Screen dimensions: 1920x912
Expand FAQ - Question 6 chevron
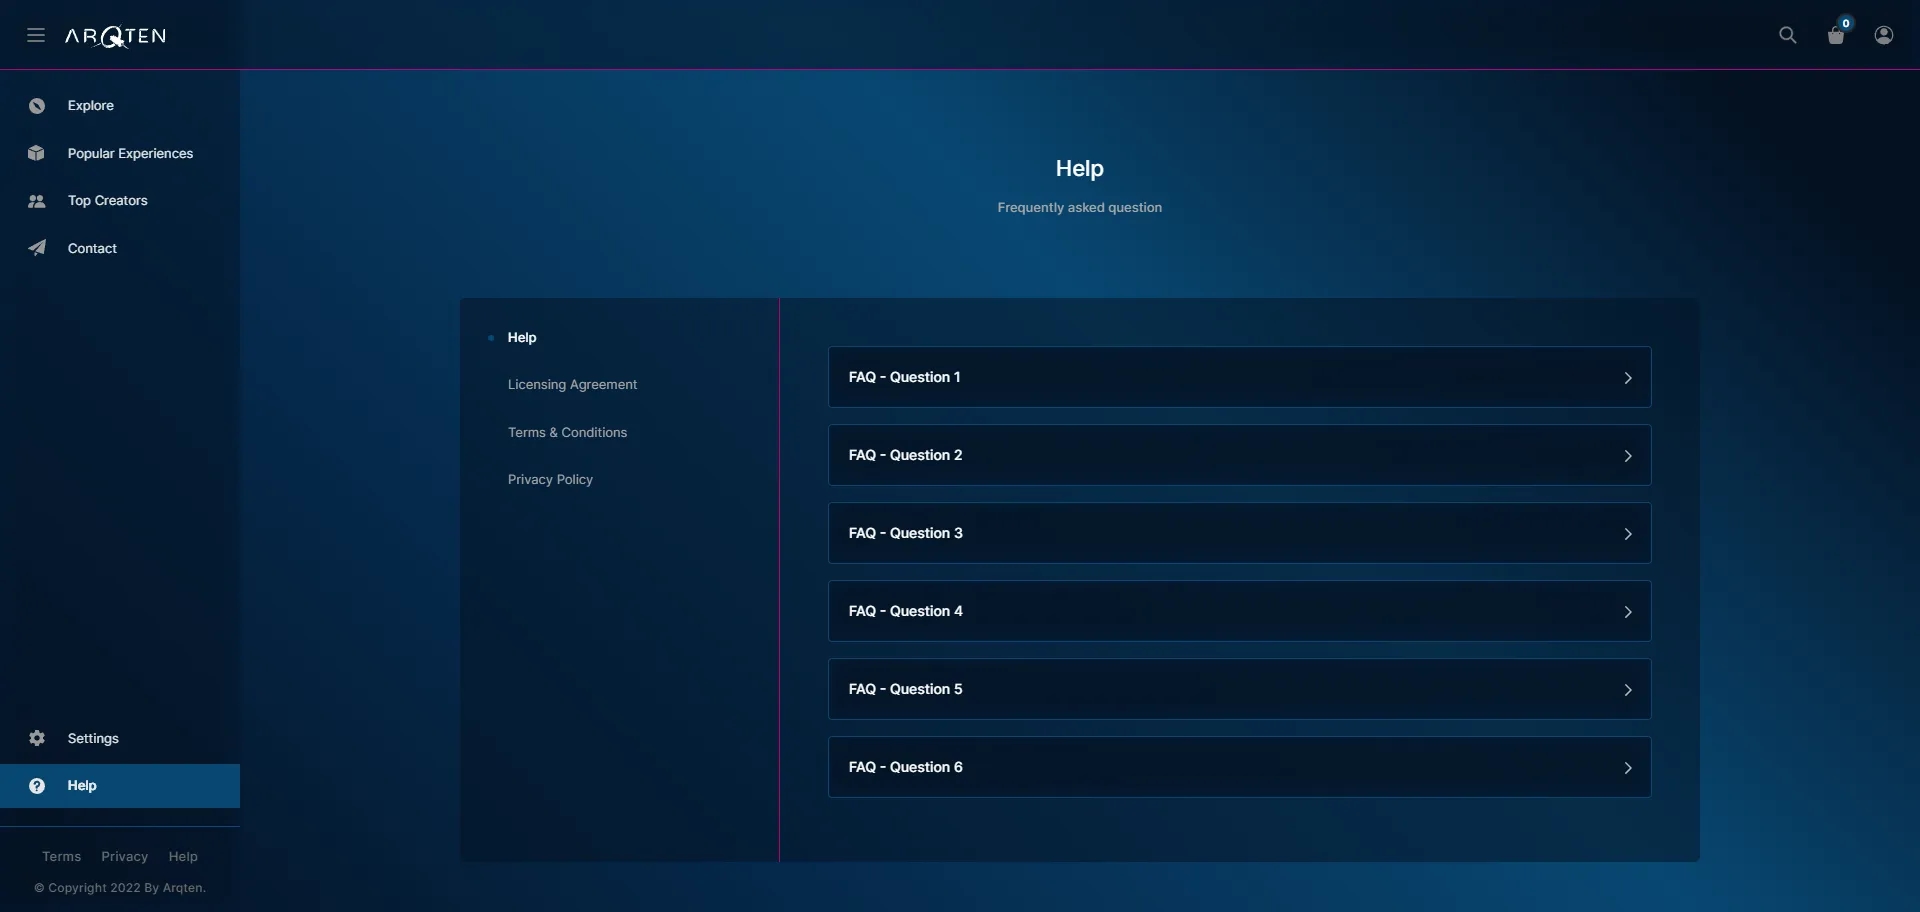click(1628, 768)
